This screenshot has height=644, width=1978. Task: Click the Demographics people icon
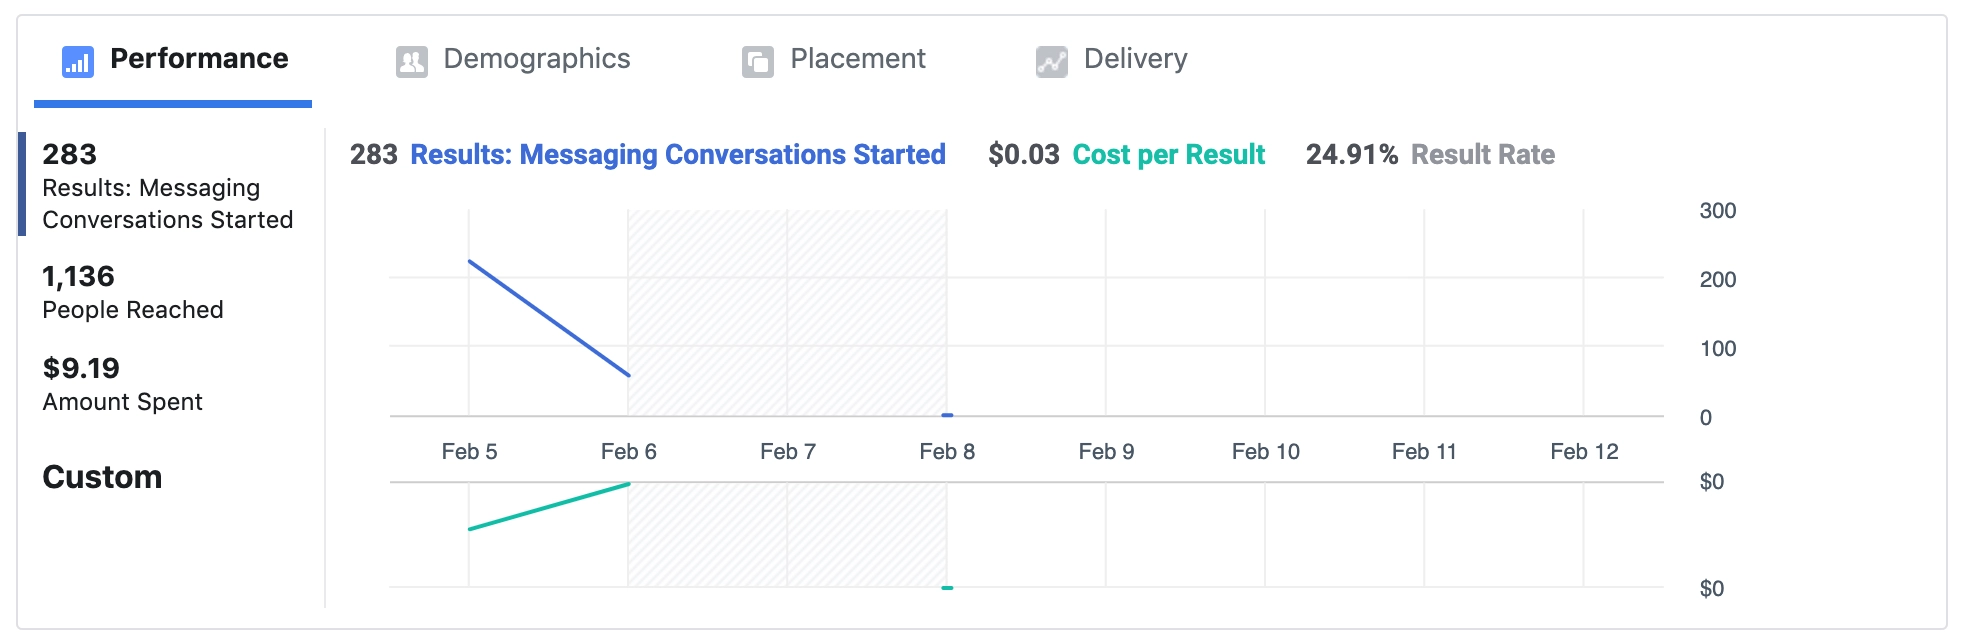coord(412,62)
